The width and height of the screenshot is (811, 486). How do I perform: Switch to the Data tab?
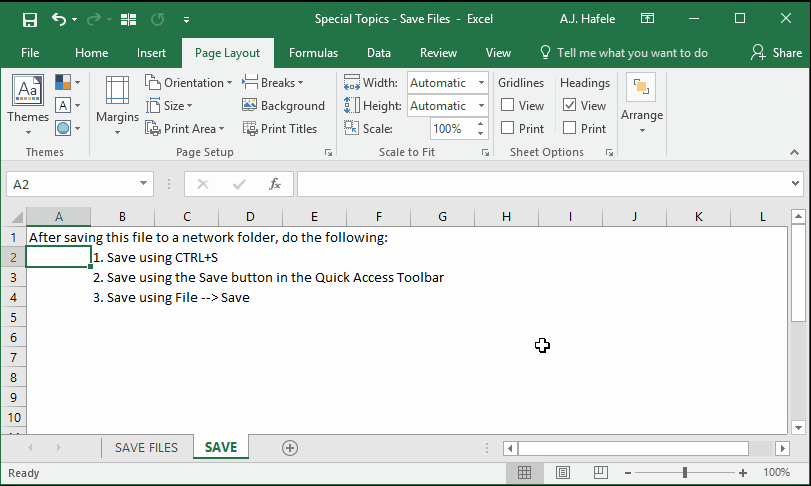[379, 53]
